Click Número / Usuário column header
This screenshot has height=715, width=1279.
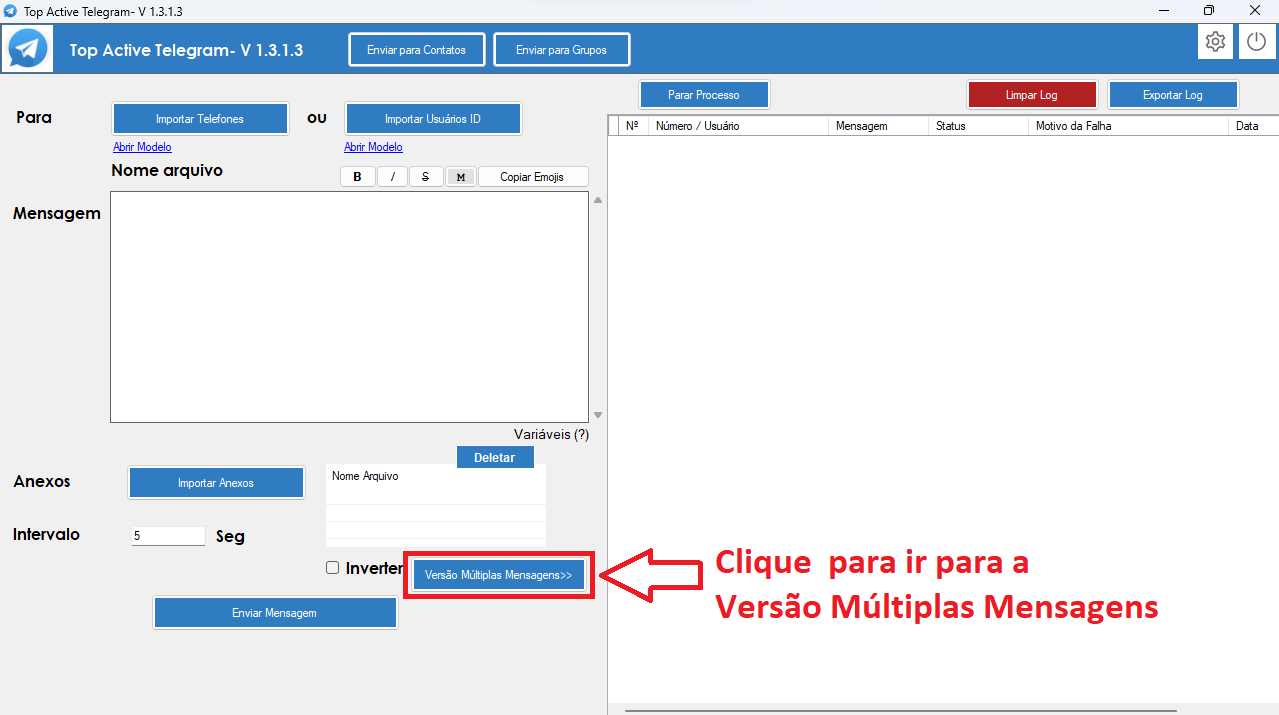click(738, 126)
